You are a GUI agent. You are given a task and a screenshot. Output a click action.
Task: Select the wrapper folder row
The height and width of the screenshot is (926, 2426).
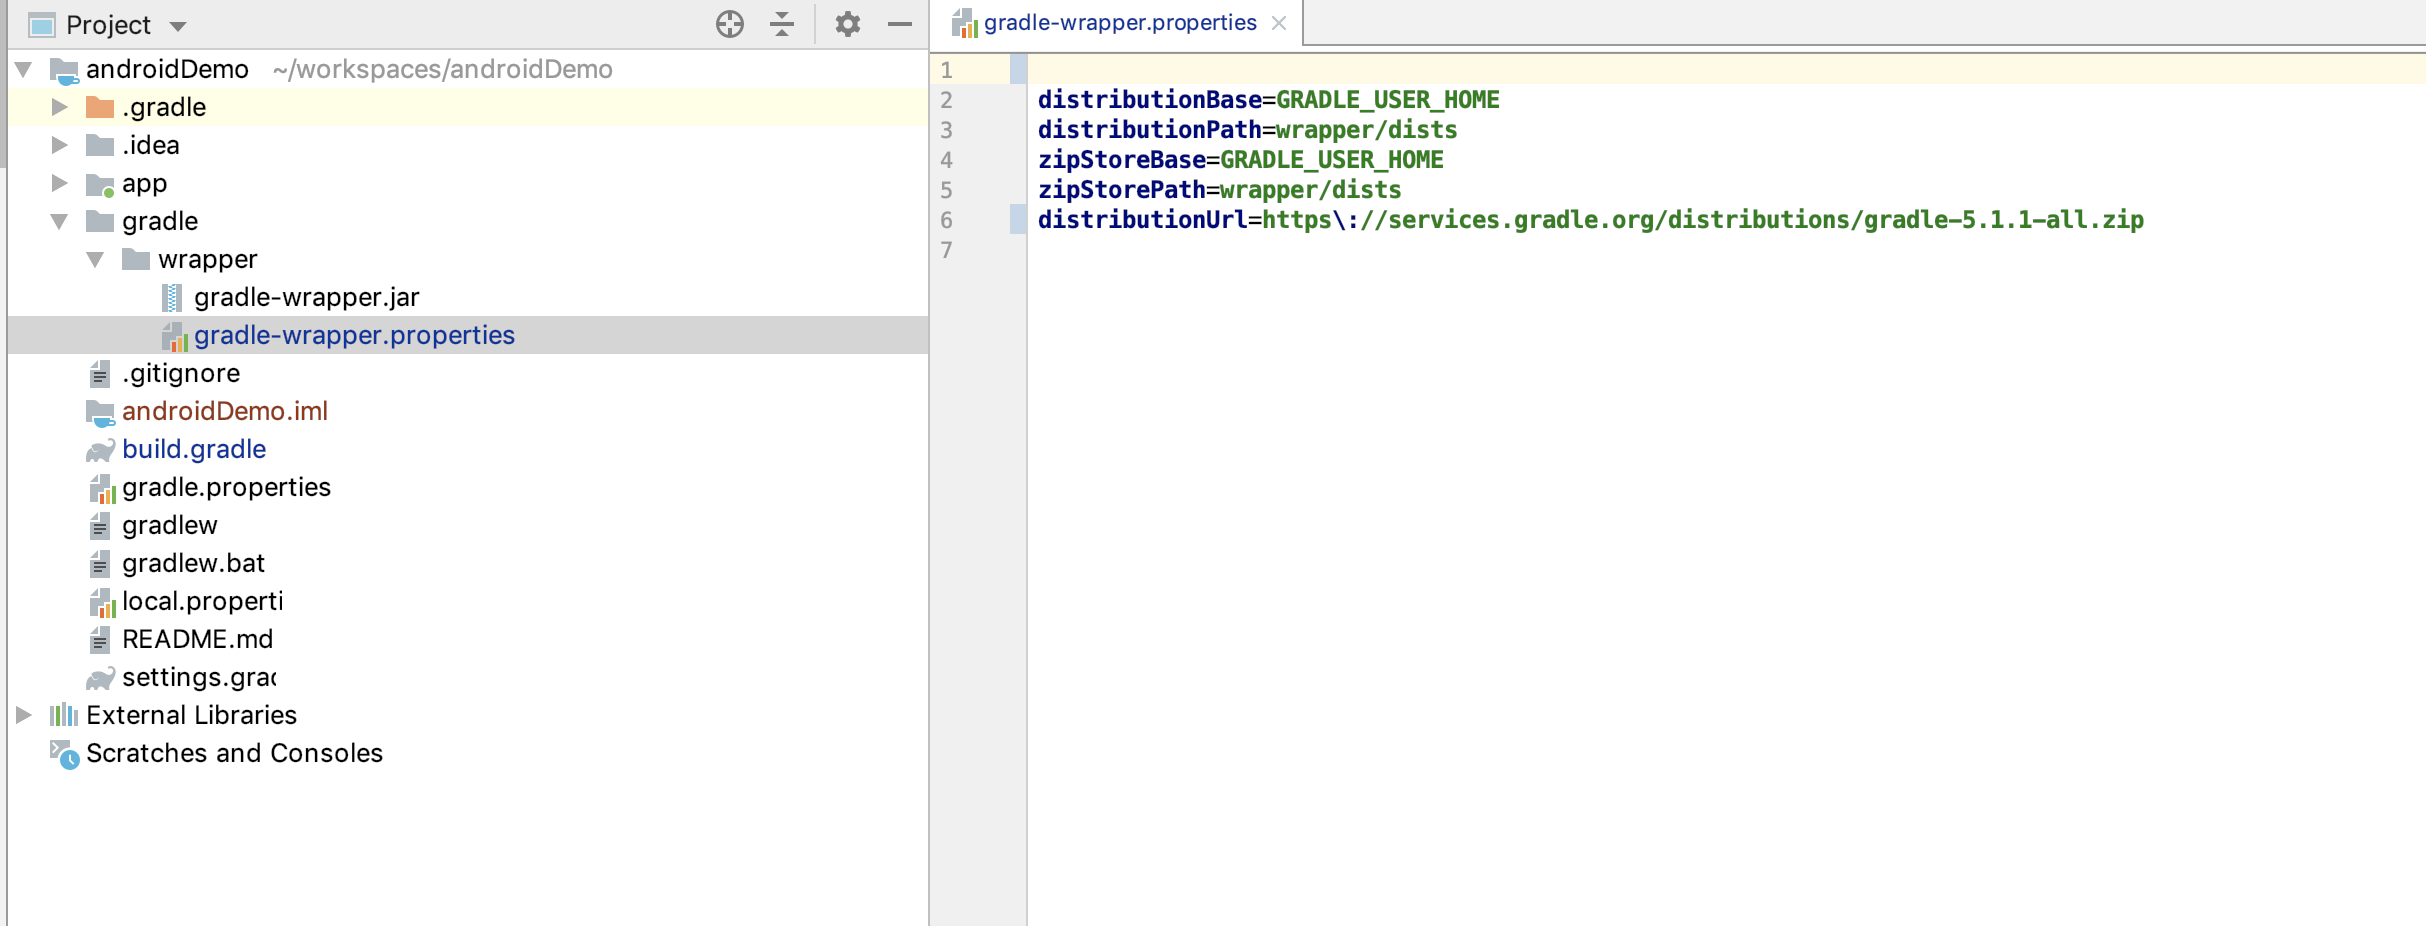468,259
